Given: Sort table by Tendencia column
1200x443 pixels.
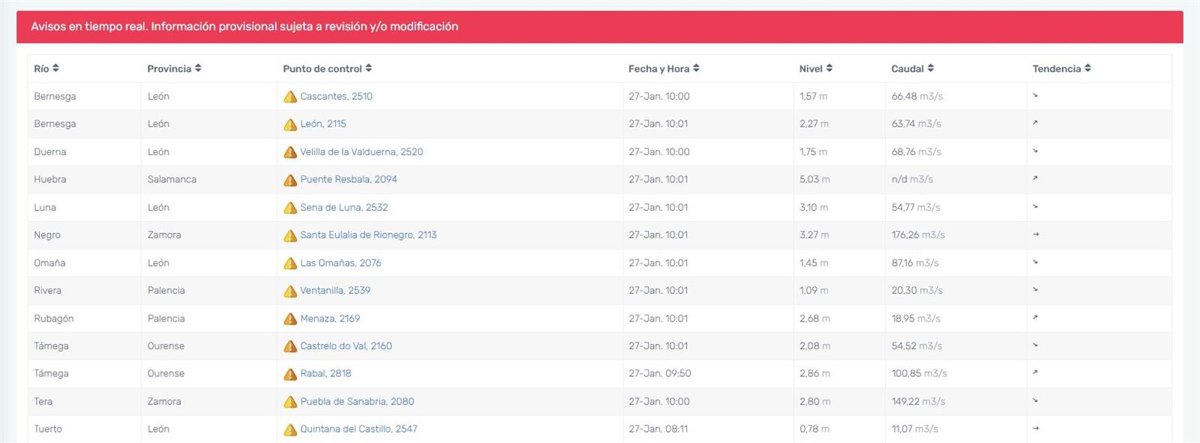Looking at the screenshot, I should coord(1061,69).
